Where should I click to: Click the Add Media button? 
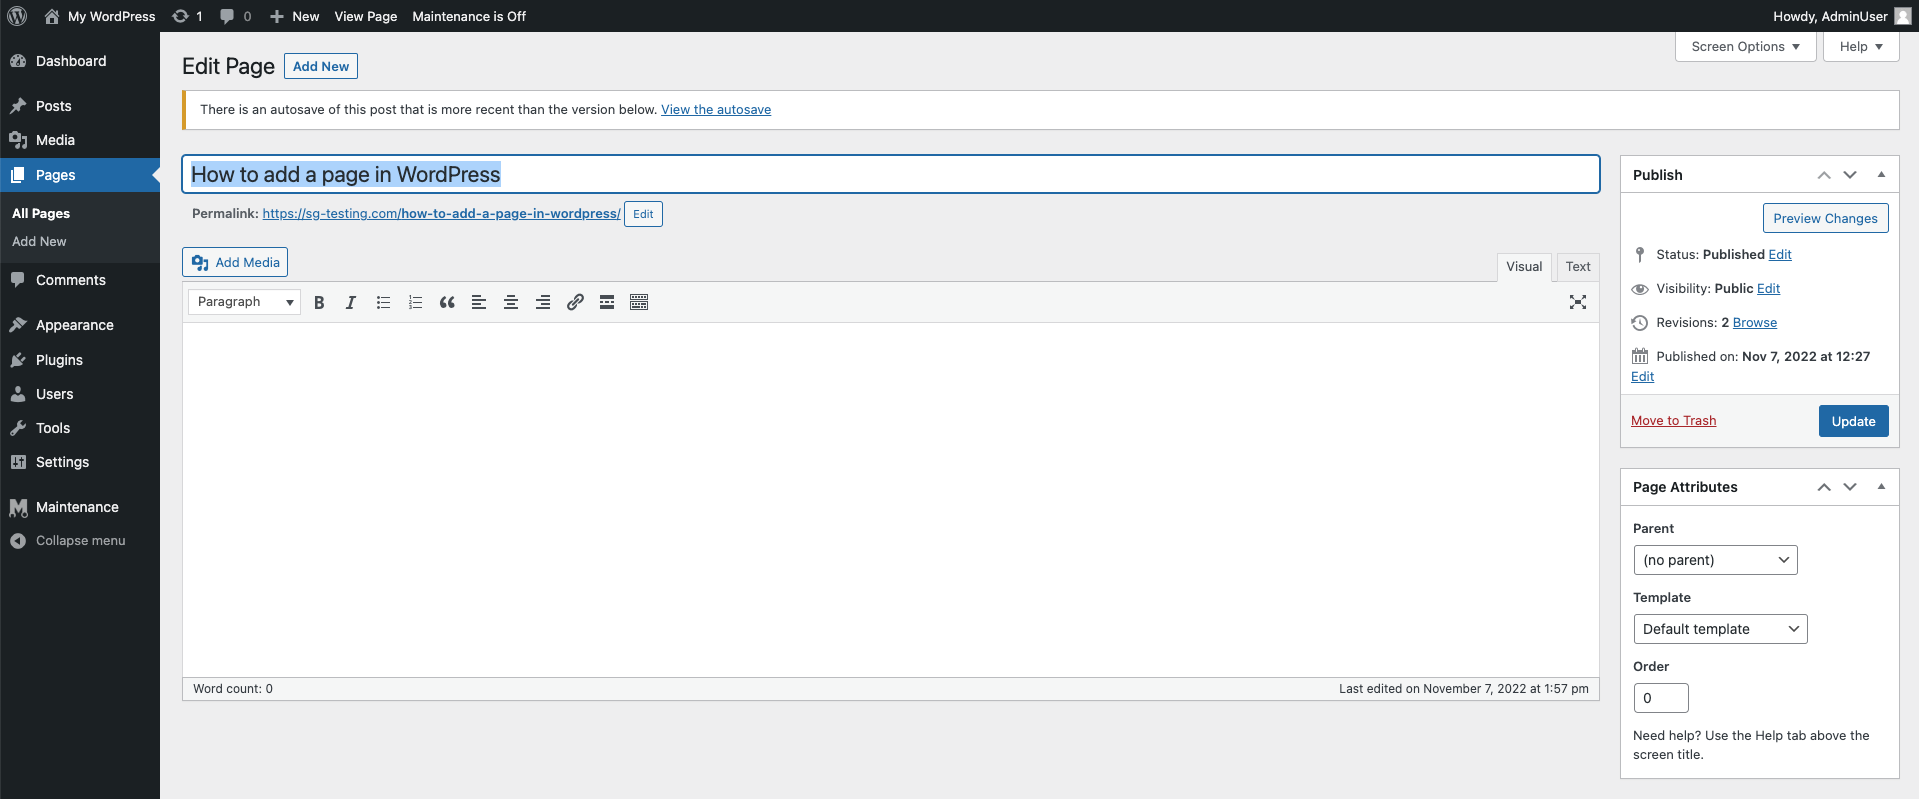click(x=235, y=262)
